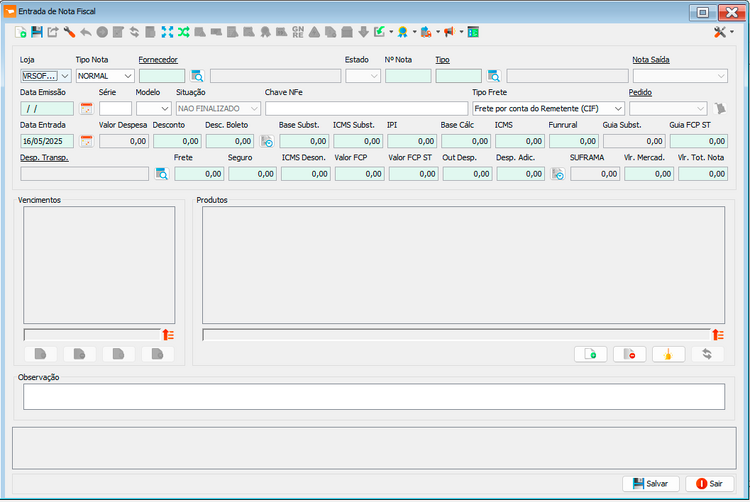The height and width of the screenshot is (502, 750).
Task: Click the GNRE toolbar icon
Action: 298,33
